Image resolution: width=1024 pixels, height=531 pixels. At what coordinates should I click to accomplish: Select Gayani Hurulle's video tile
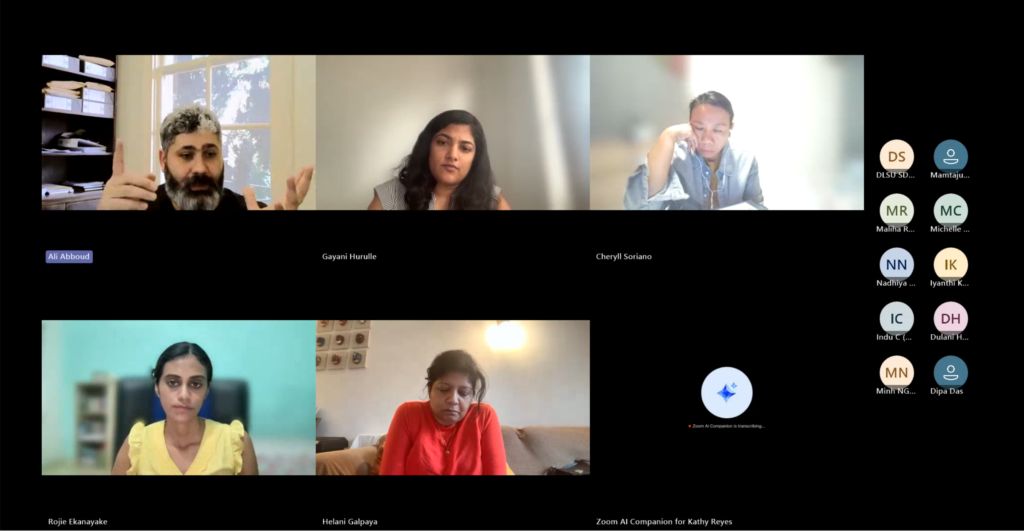[453, 133]
